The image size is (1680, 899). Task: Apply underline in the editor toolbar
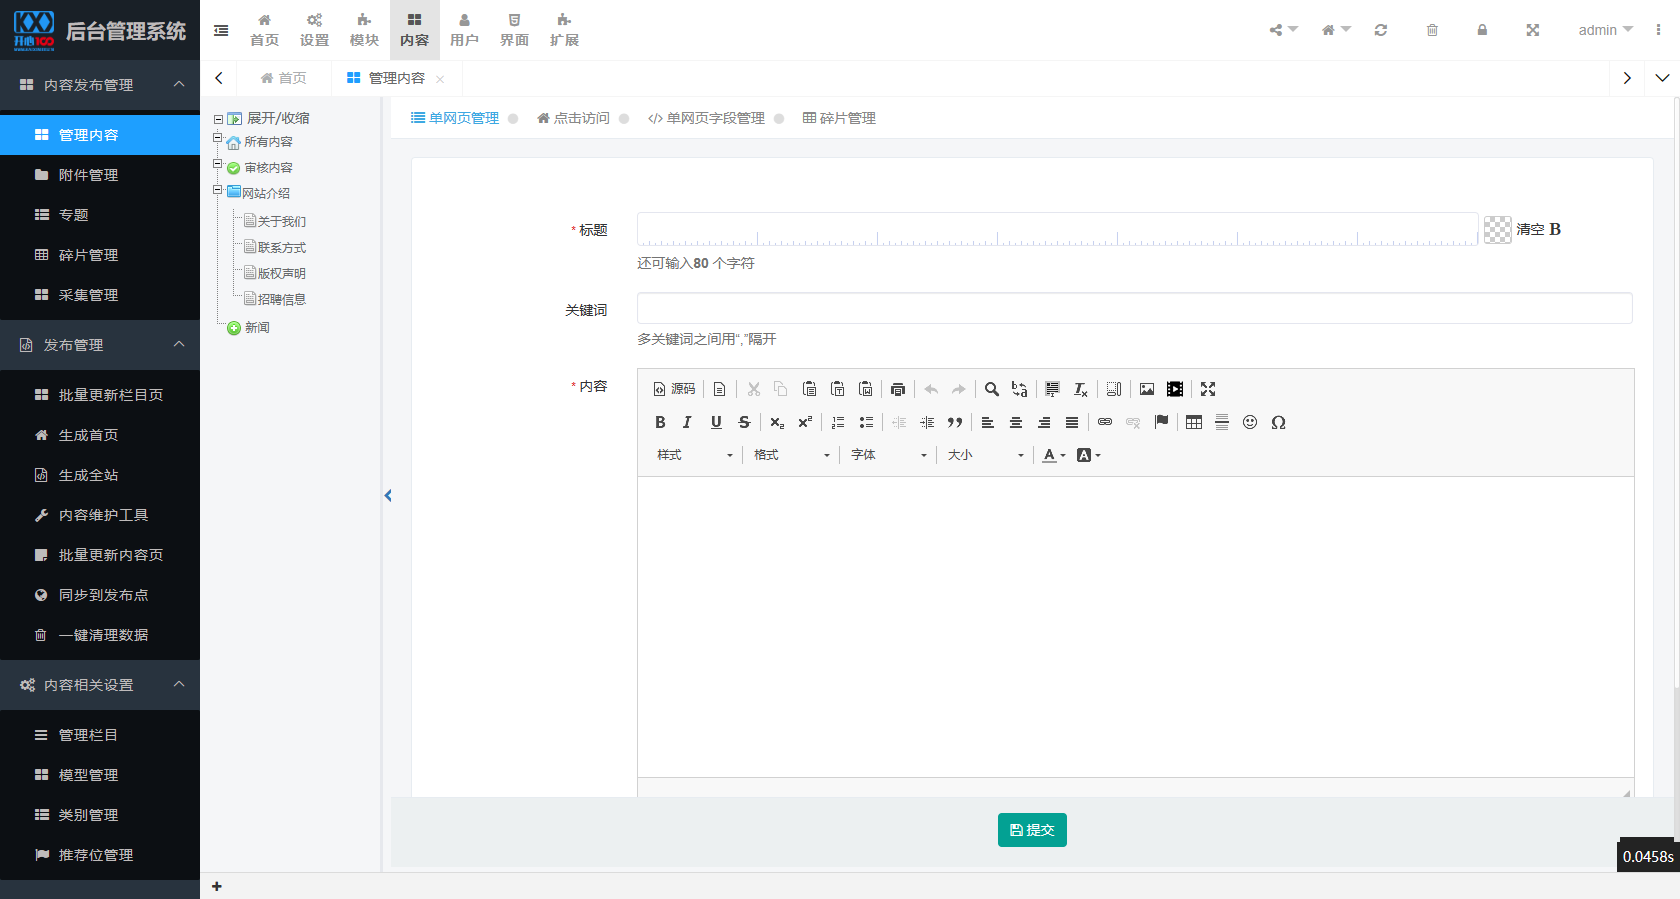716,422
